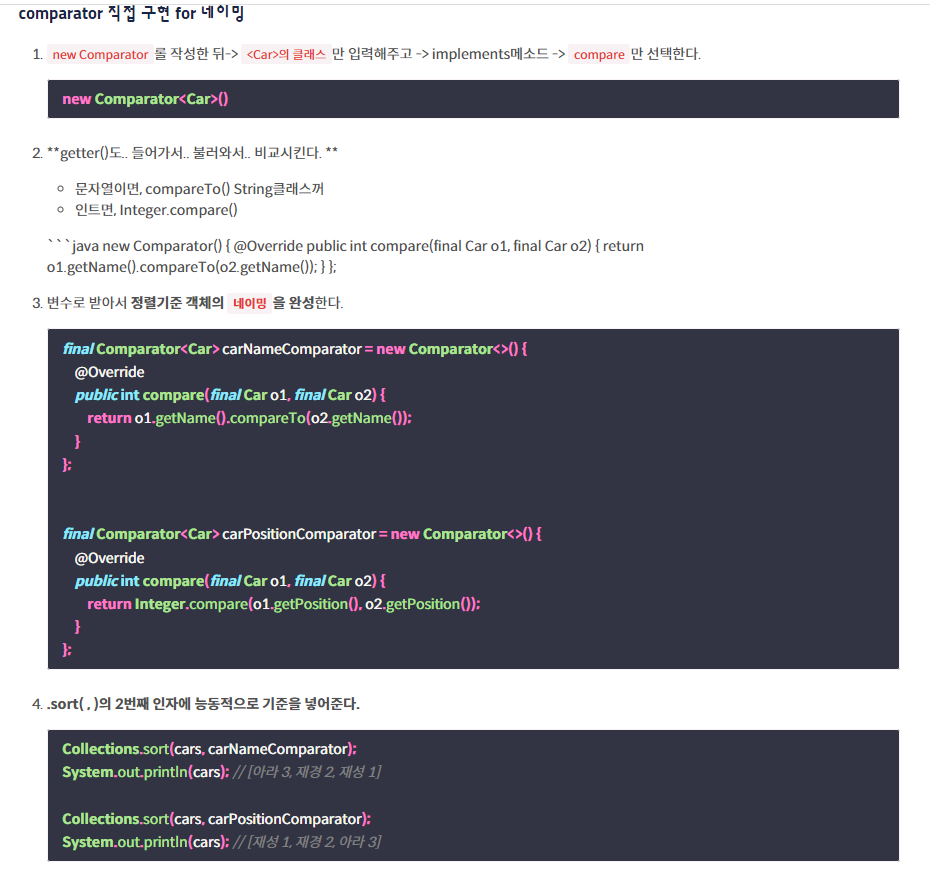Click the inline code "compare" in step 1
930x878 pixels.
[x=599, y=55]
